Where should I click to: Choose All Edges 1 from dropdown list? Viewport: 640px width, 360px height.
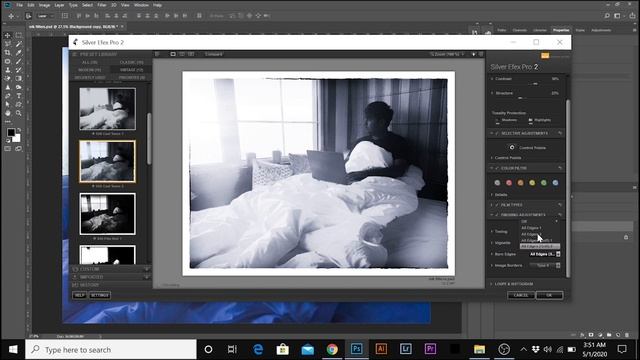[531, 228]
